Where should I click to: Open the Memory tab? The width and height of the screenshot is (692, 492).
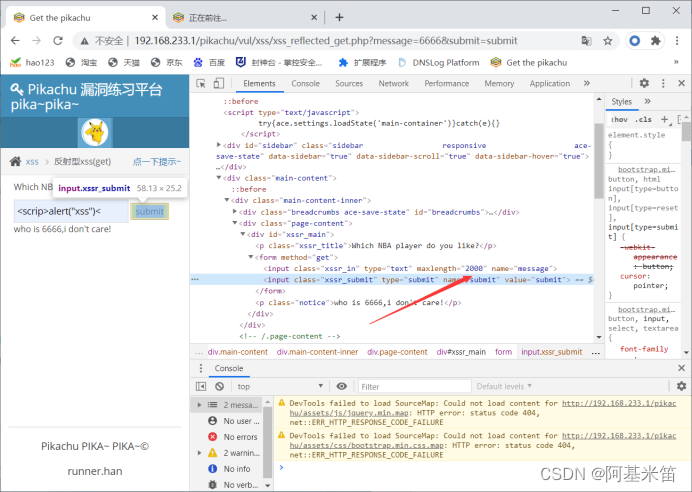(x=499, y=83)
